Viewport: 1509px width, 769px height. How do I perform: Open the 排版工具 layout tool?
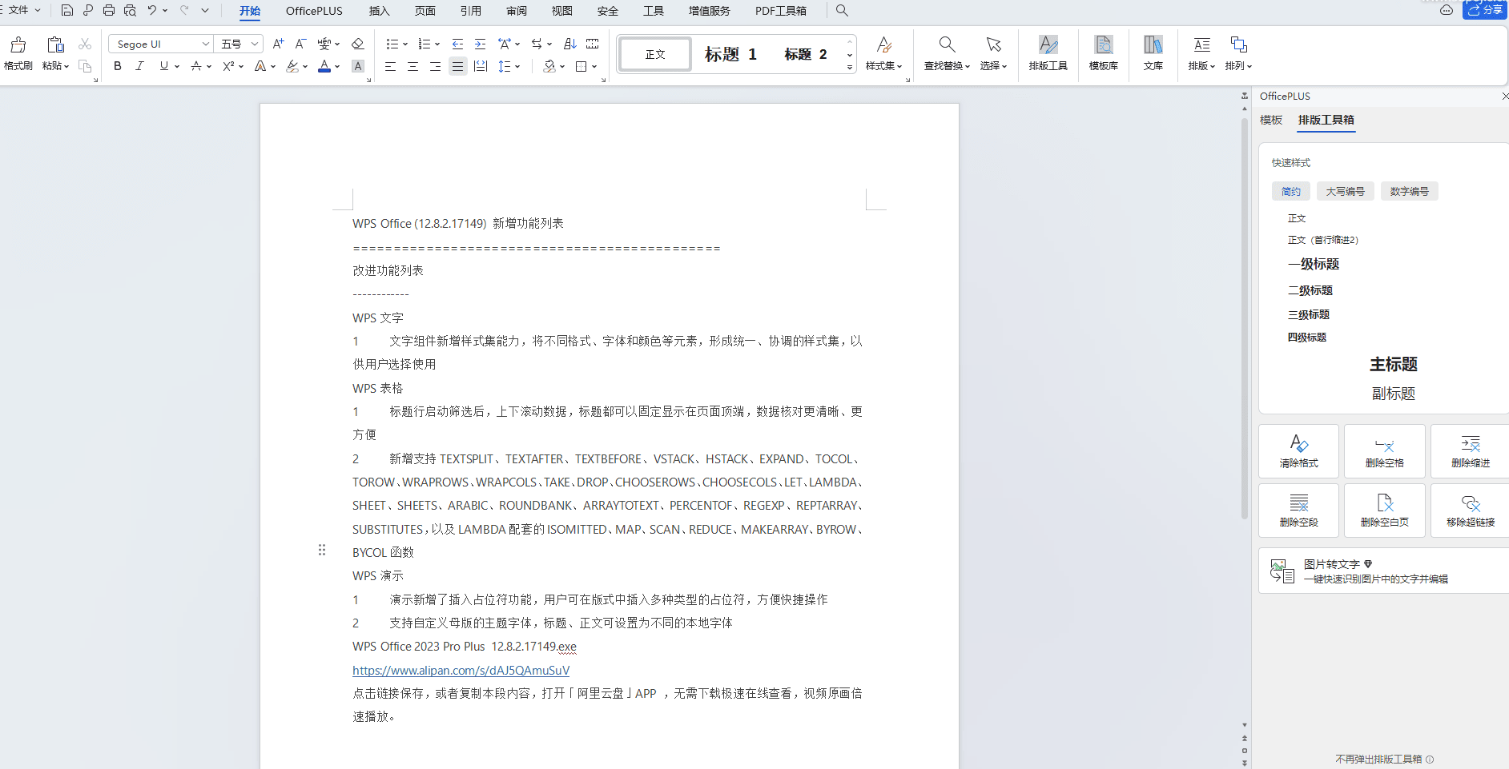pyautogui.click(x=1048, y=53)
